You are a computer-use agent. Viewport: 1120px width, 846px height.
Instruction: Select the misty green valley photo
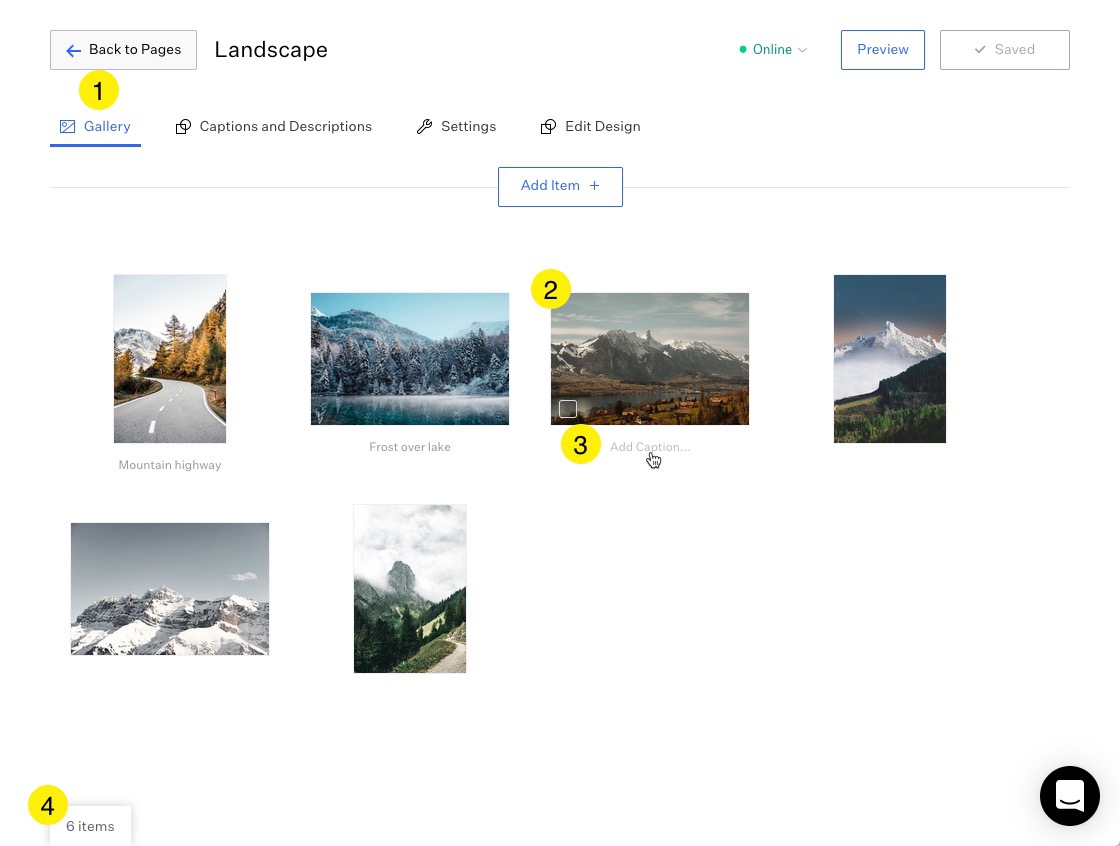coord(410,589)
